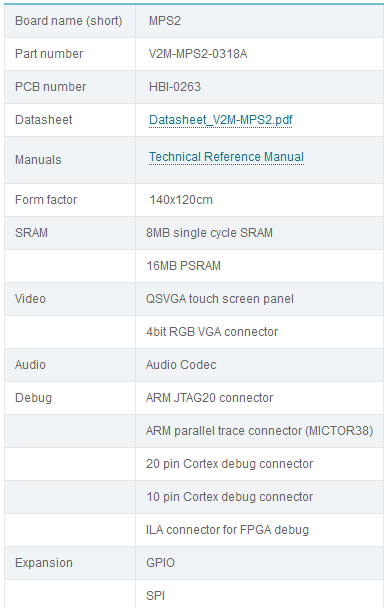Open the Datasheet_V2M-MPS2.pdf link
The width and height of the screenshot is (392, 608).
pos(221,120)
